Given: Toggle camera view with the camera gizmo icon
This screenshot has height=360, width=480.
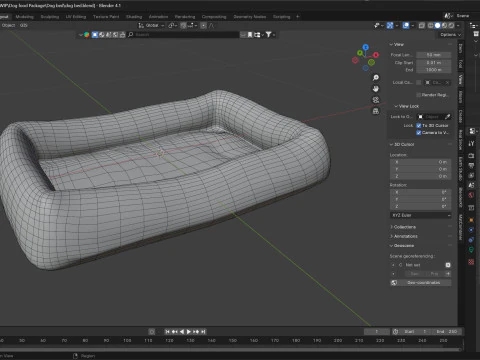Looking at the screenshot, I should (376, 100).
